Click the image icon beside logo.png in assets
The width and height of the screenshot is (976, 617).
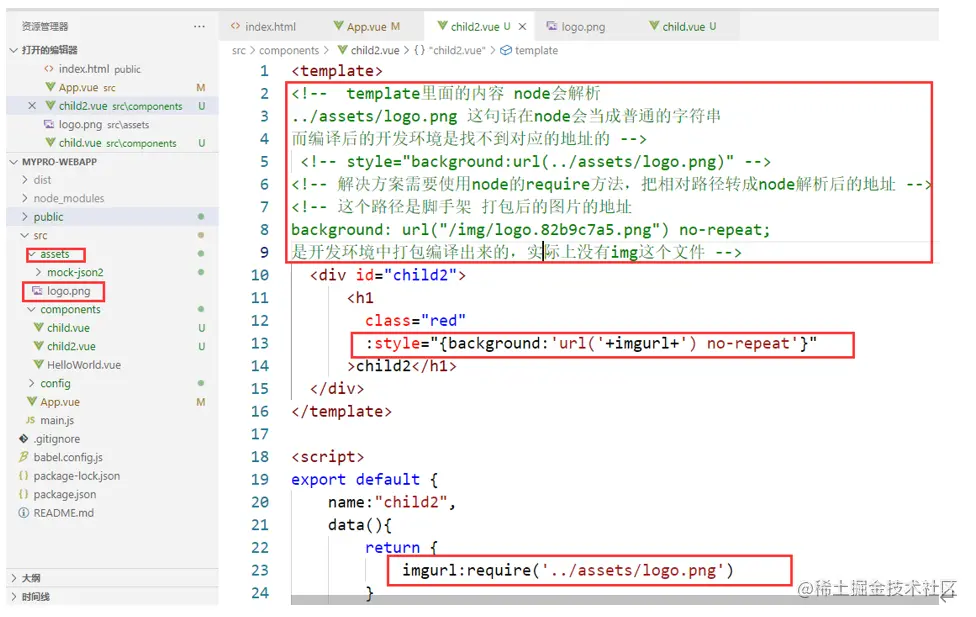(37, 291)
